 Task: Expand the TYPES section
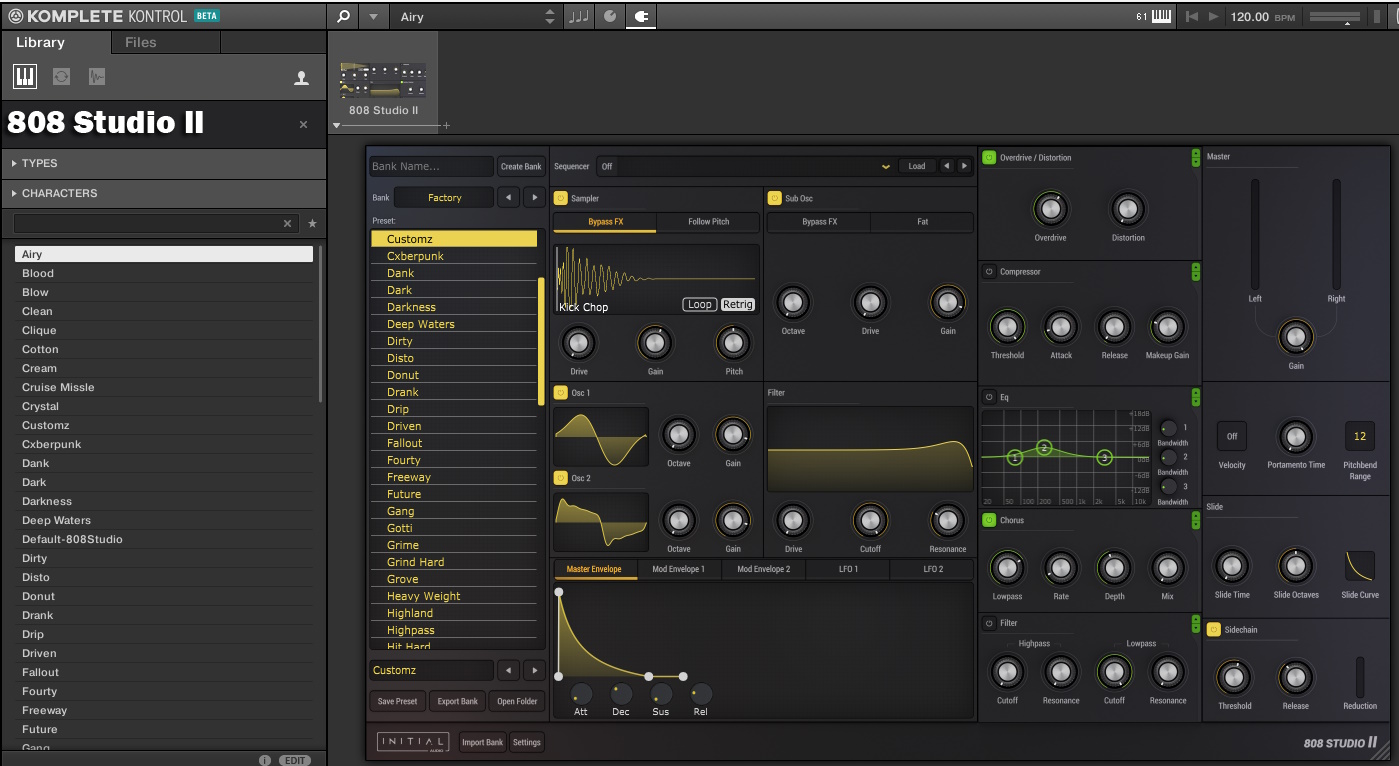pos(40,163)
